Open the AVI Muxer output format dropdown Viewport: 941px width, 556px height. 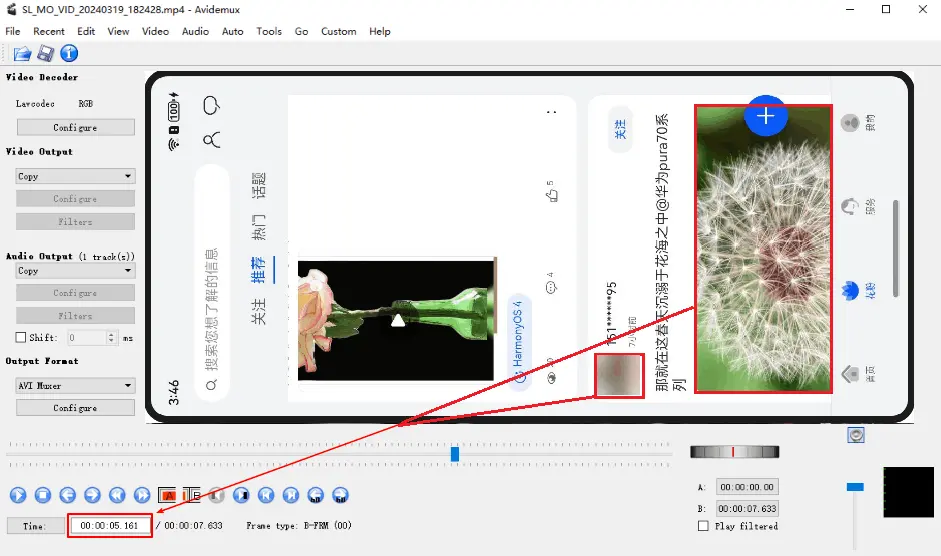pyautogui.click(x=75, y=385)
